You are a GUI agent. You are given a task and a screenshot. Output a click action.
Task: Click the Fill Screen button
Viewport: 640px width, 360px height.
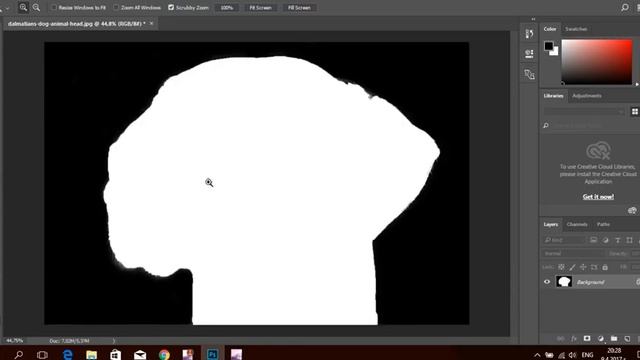[299, 7]
